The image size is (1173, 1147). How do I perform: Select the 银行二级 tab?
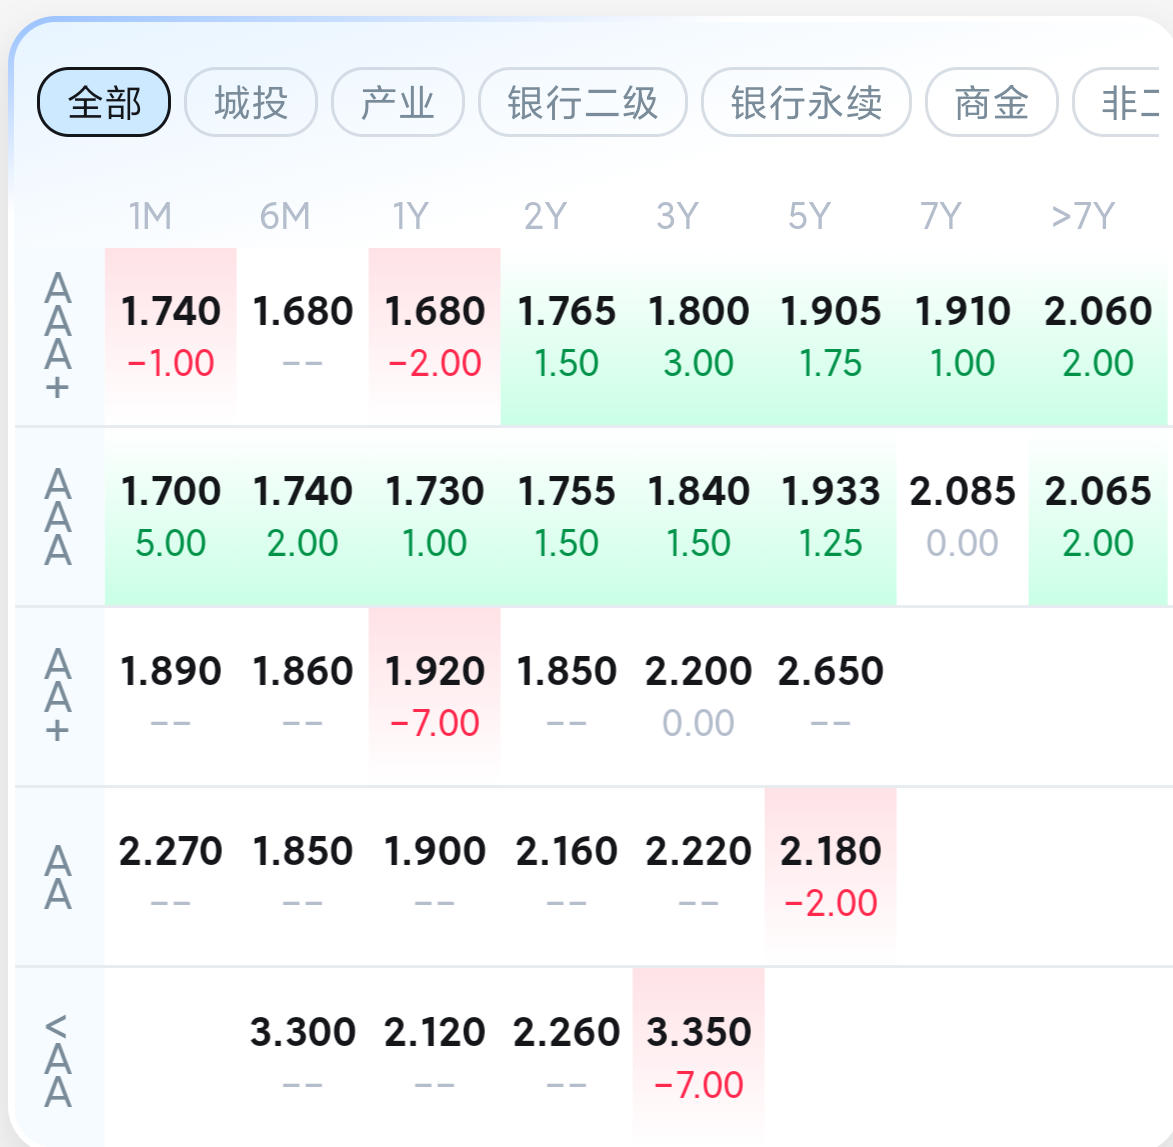[x=582, y=102]
